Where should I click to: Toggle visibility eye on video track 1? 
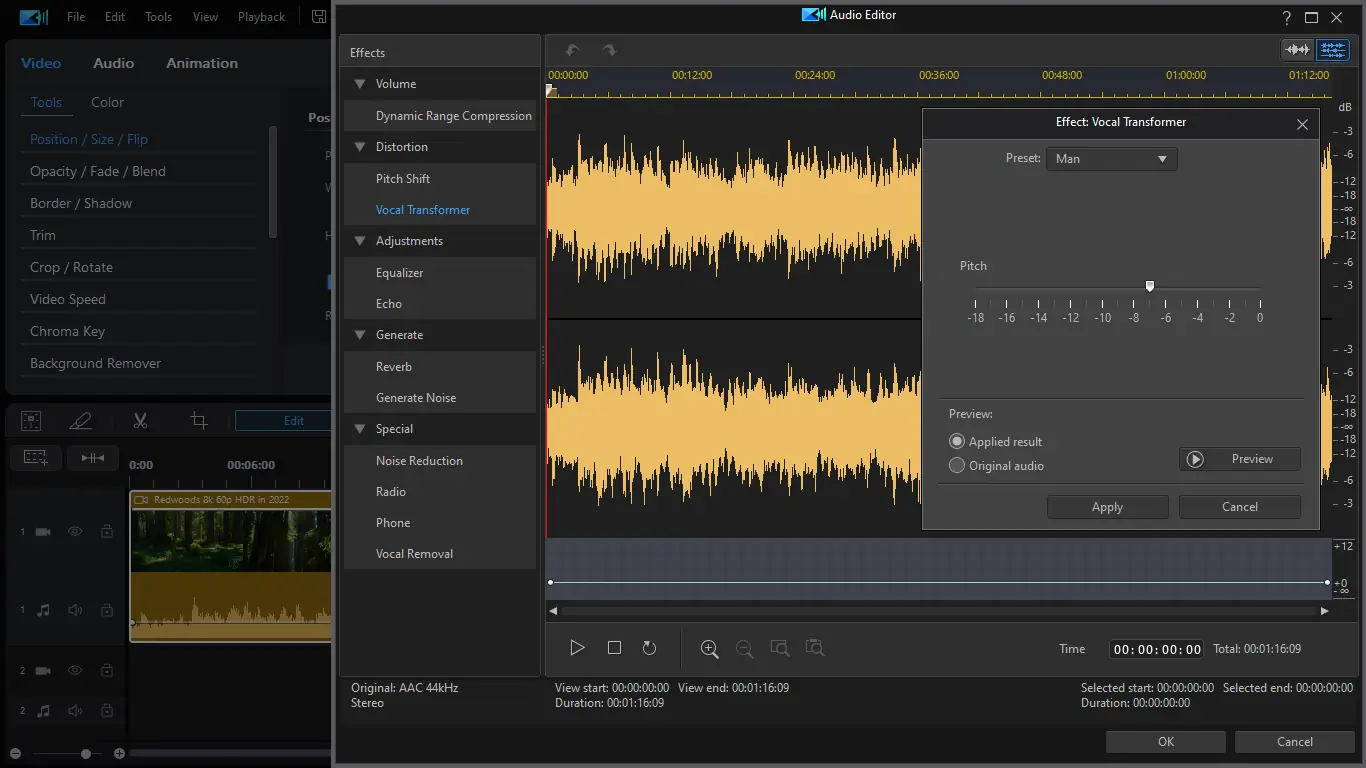(75, 532)
